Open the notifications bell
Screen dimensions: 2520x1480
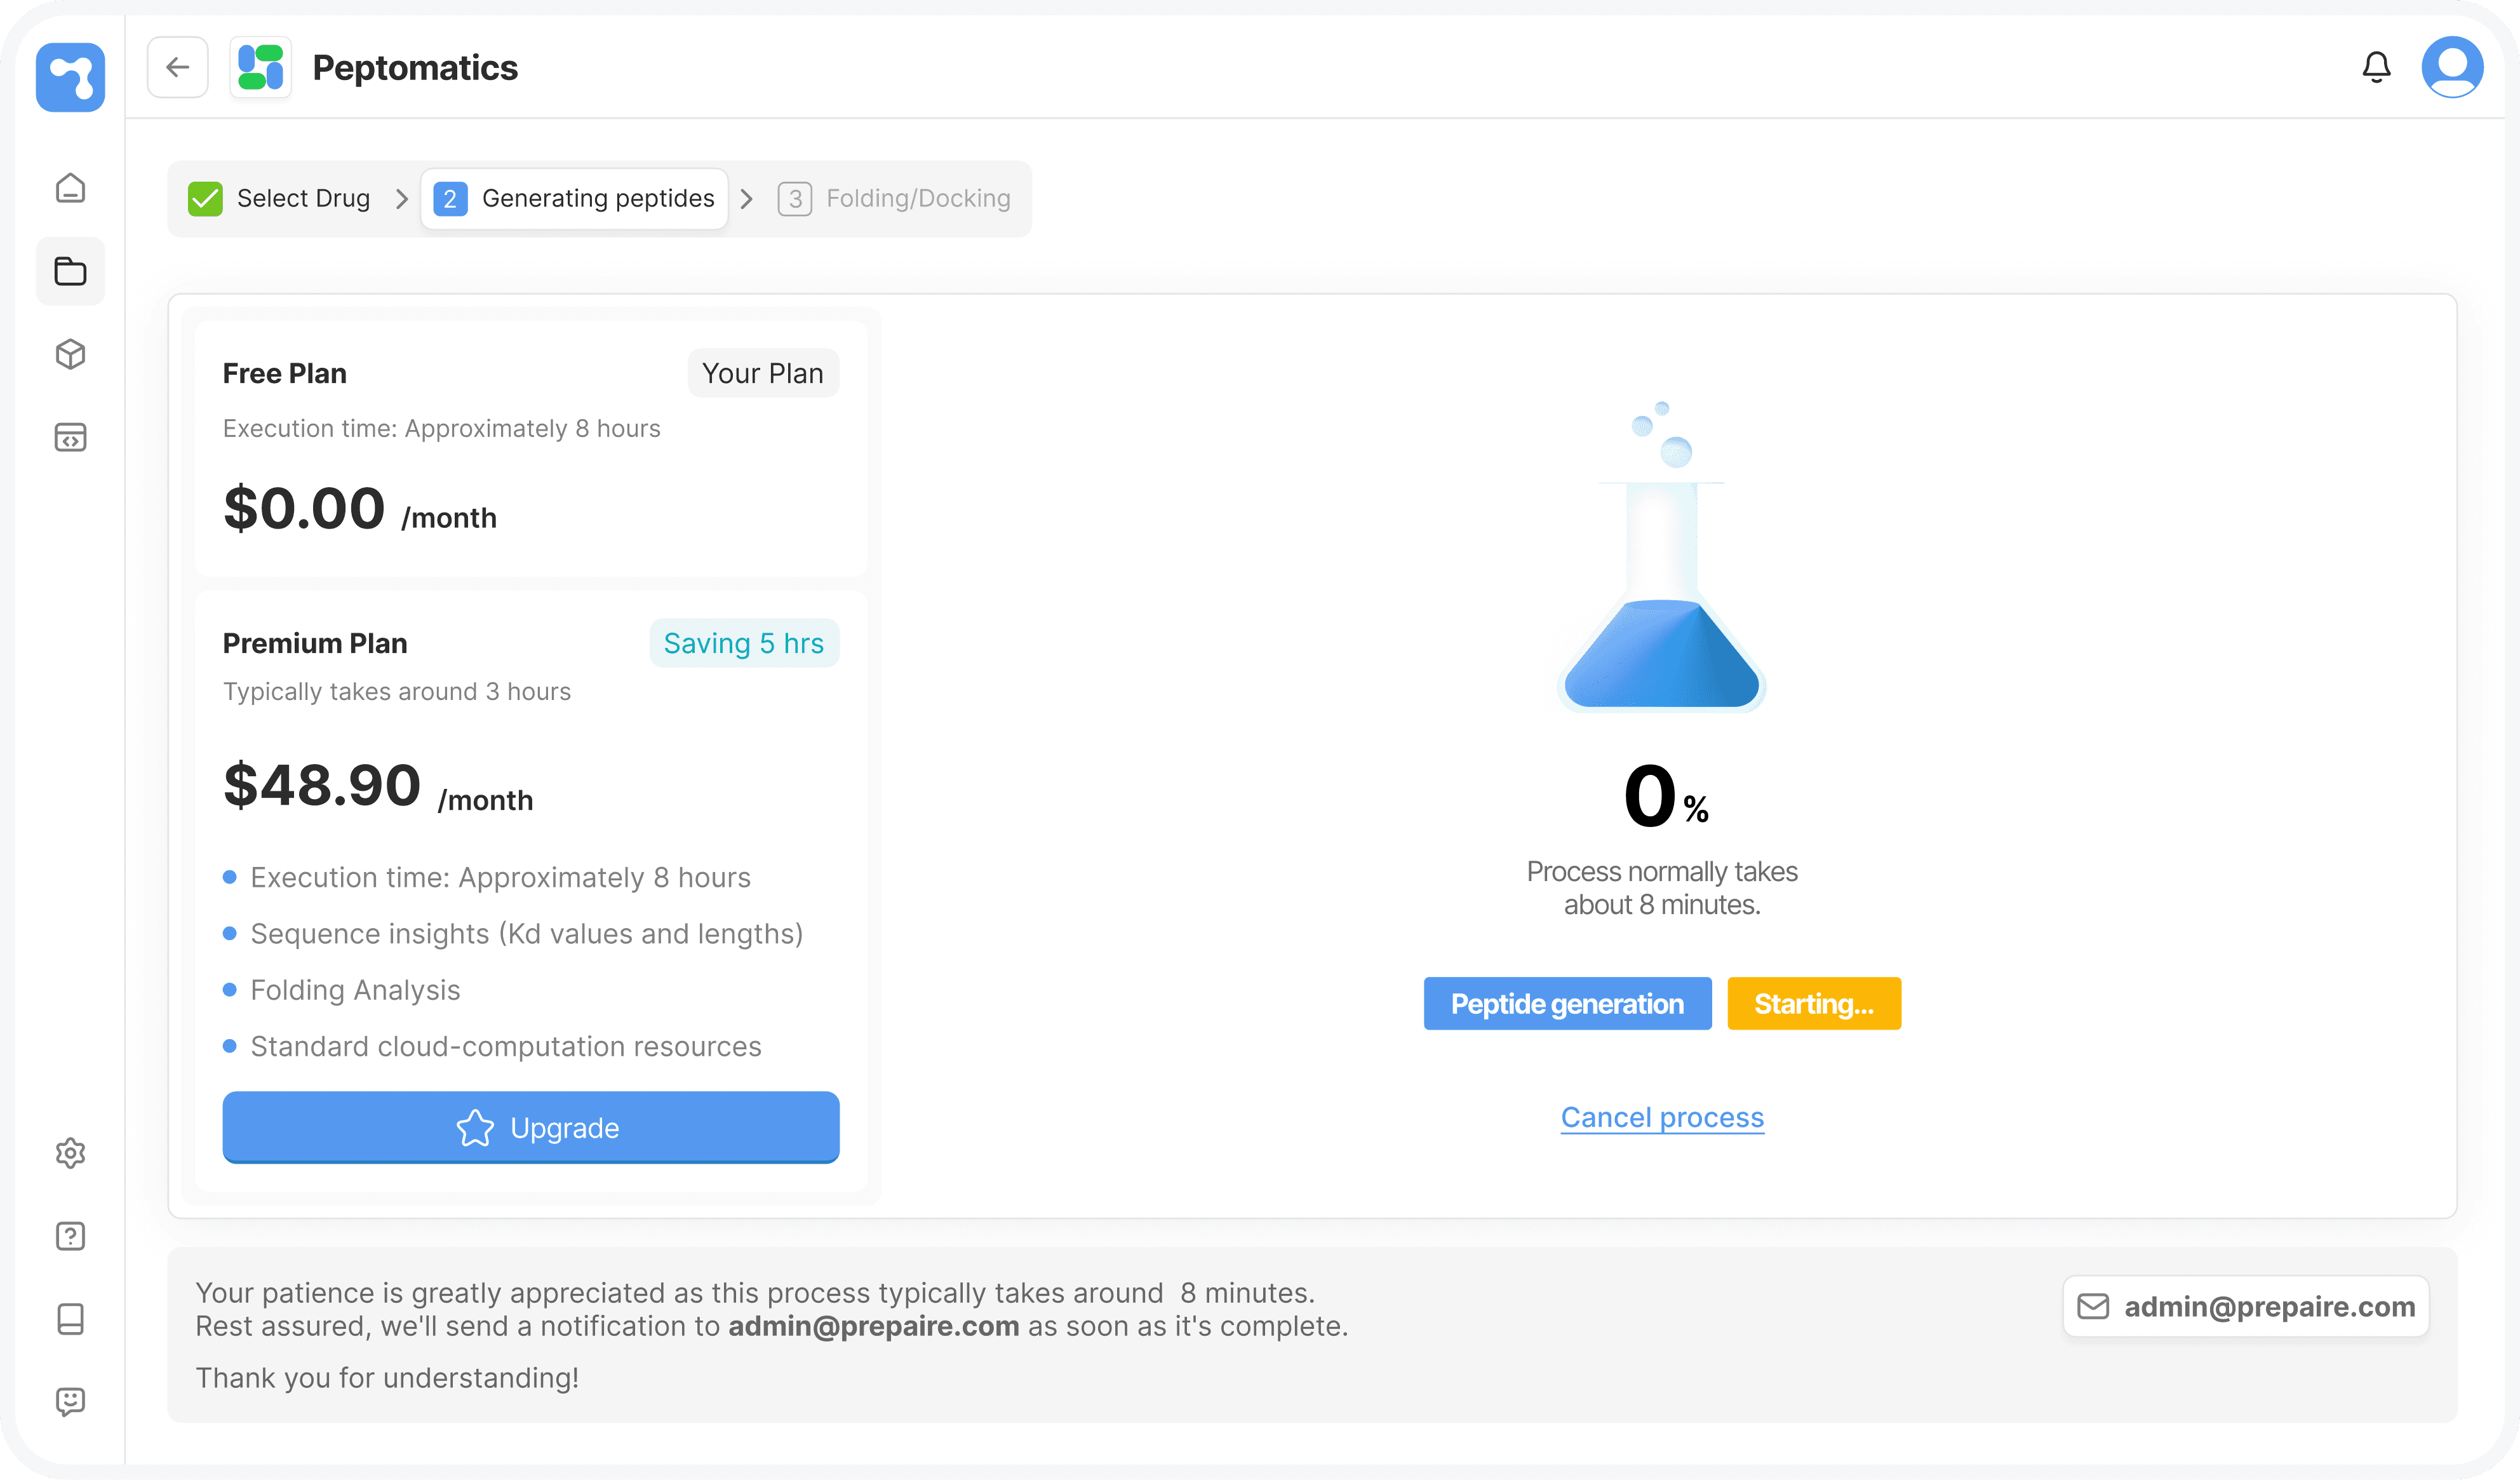pyautogui.click(x=2376, y=67)
